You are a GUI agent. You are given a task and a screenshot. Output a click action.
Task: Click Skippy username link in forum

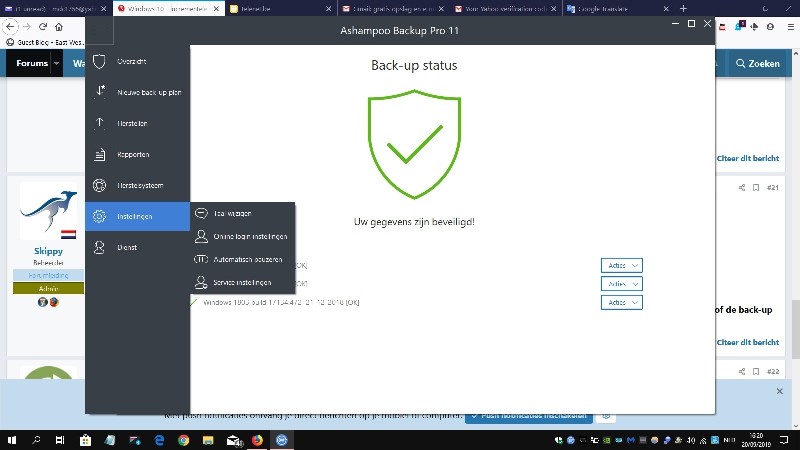pyautogui.click(x=48, y=251)
